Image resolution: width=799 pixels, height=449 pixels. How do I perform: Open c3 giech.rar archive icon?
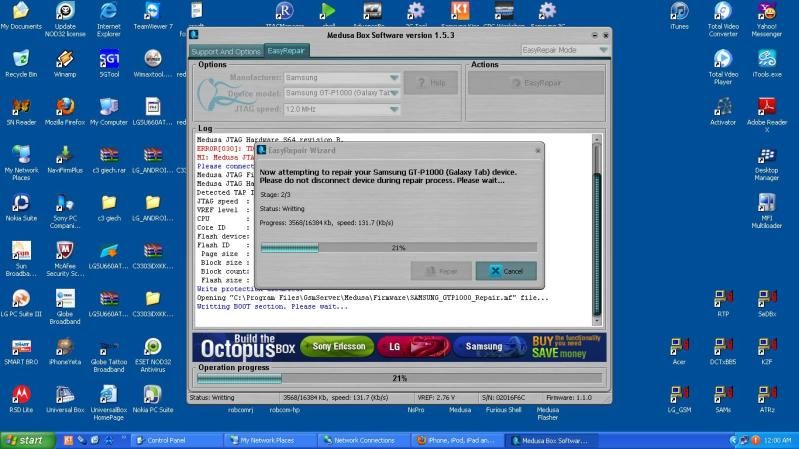(x=109, y=159)
